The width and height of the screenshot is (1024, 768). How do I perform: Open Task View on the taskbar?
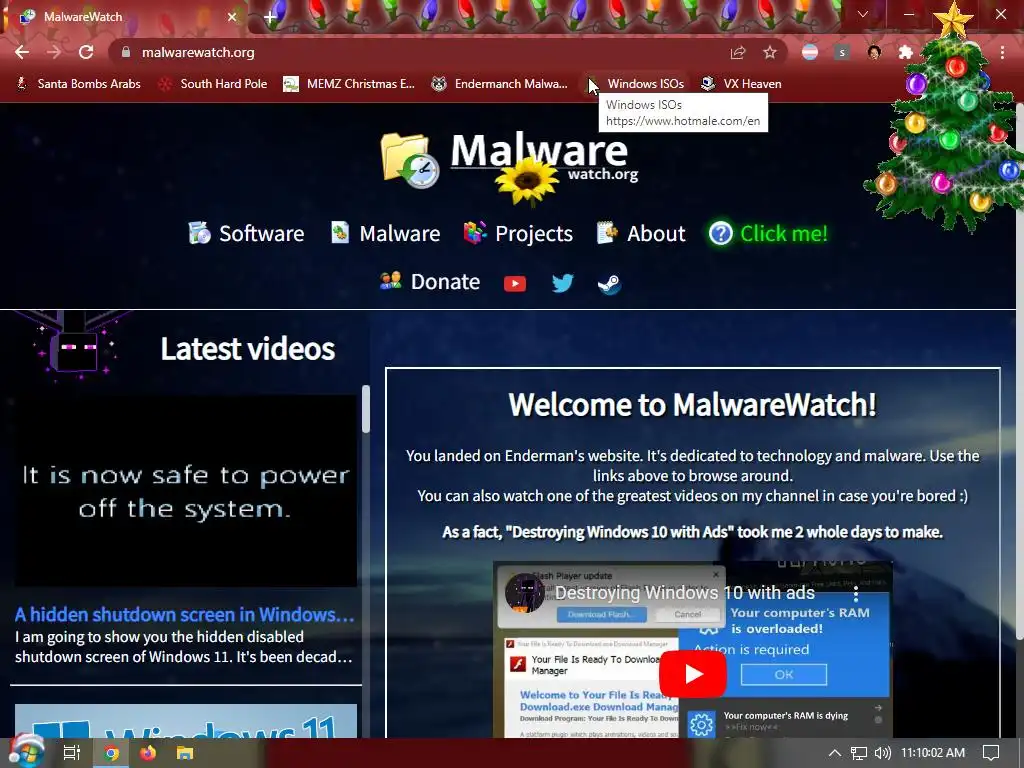click(x=72, y=753)
